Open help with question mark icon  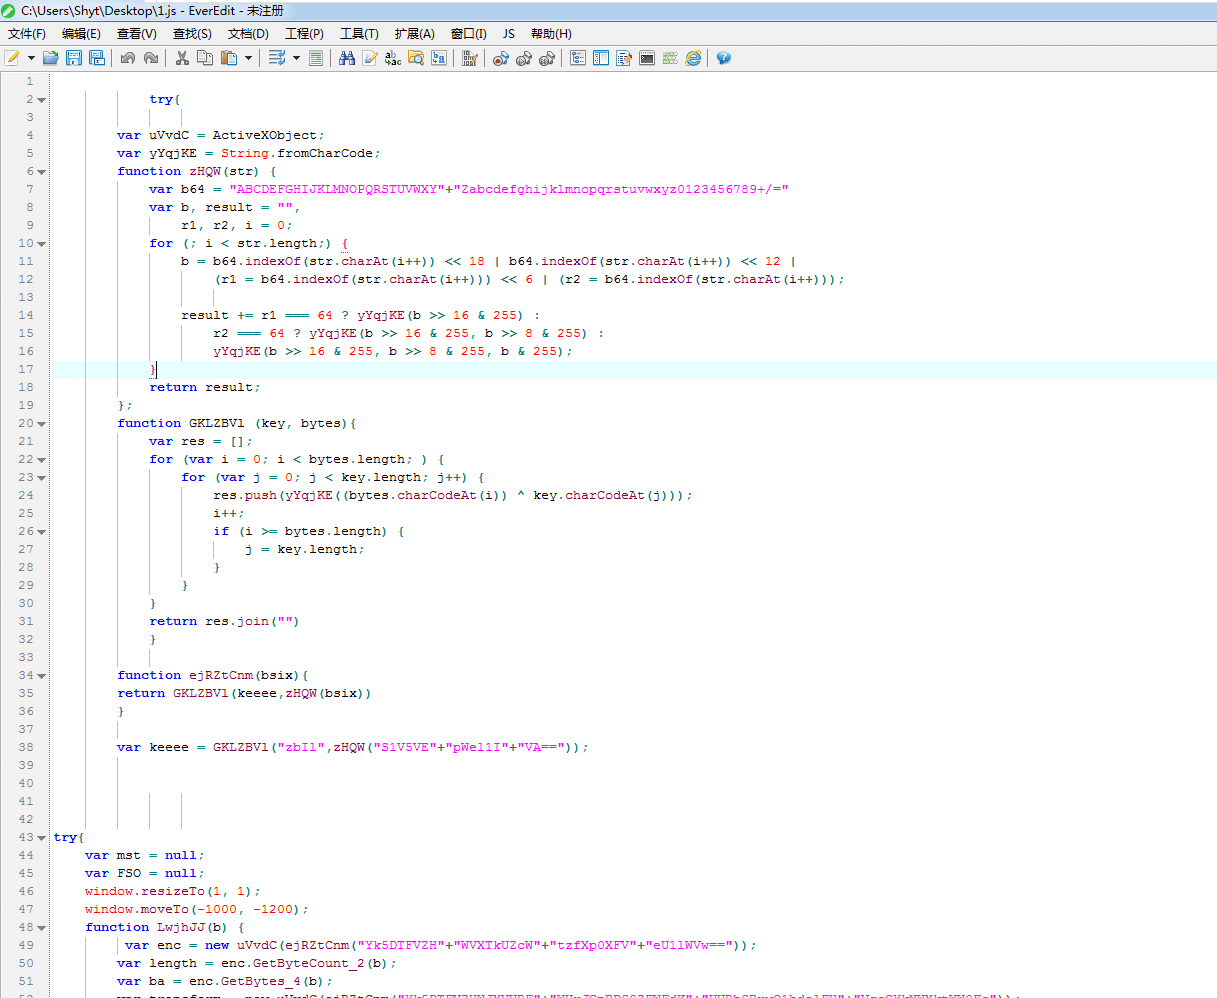pos(724,58)
